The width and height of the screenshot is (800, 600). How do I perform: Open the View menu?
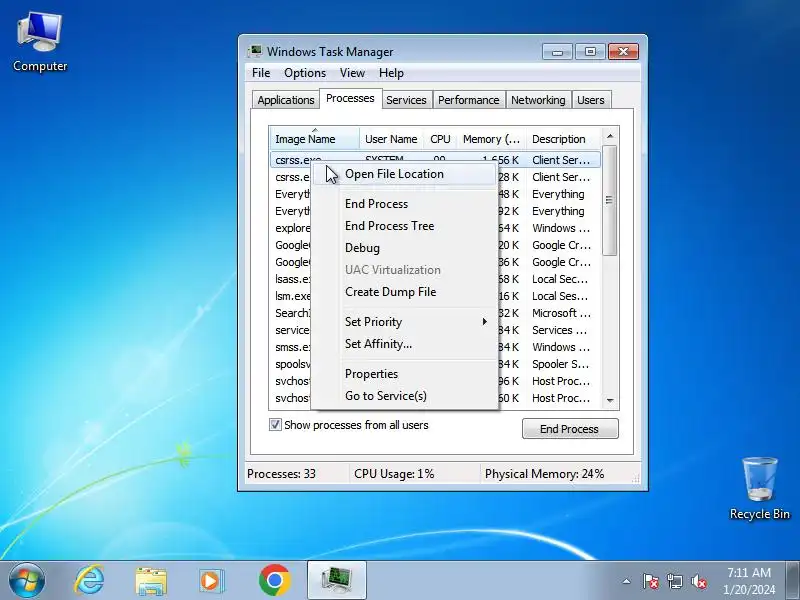(x=352, y=73)
